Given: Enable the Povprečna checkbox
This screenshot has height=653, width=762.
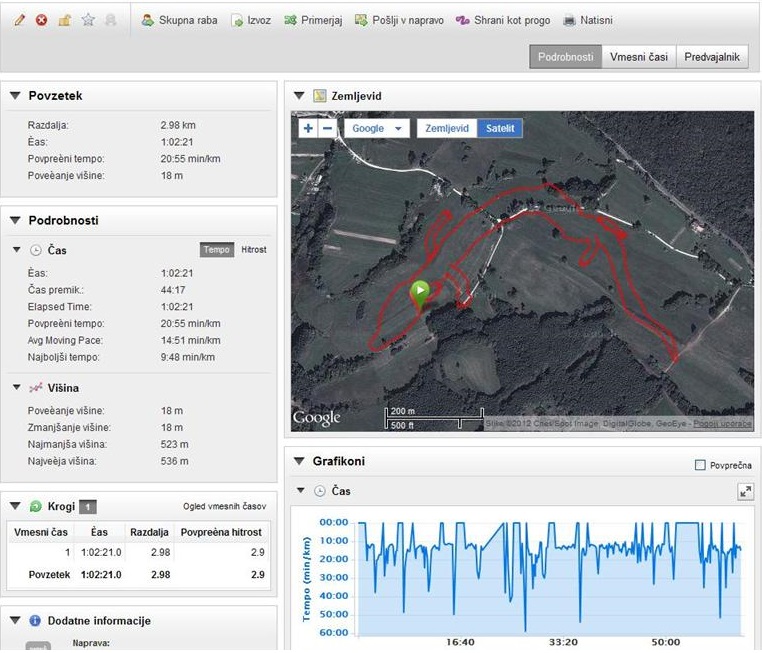Looking at the screenshot, I should pos(700,465).
